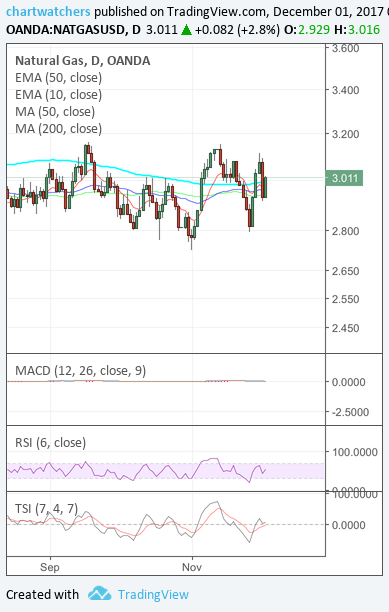Viewport: 389px width, 612px height.
Task: Select the EMA (50, close) indicator label
Action: click(59, 78)
